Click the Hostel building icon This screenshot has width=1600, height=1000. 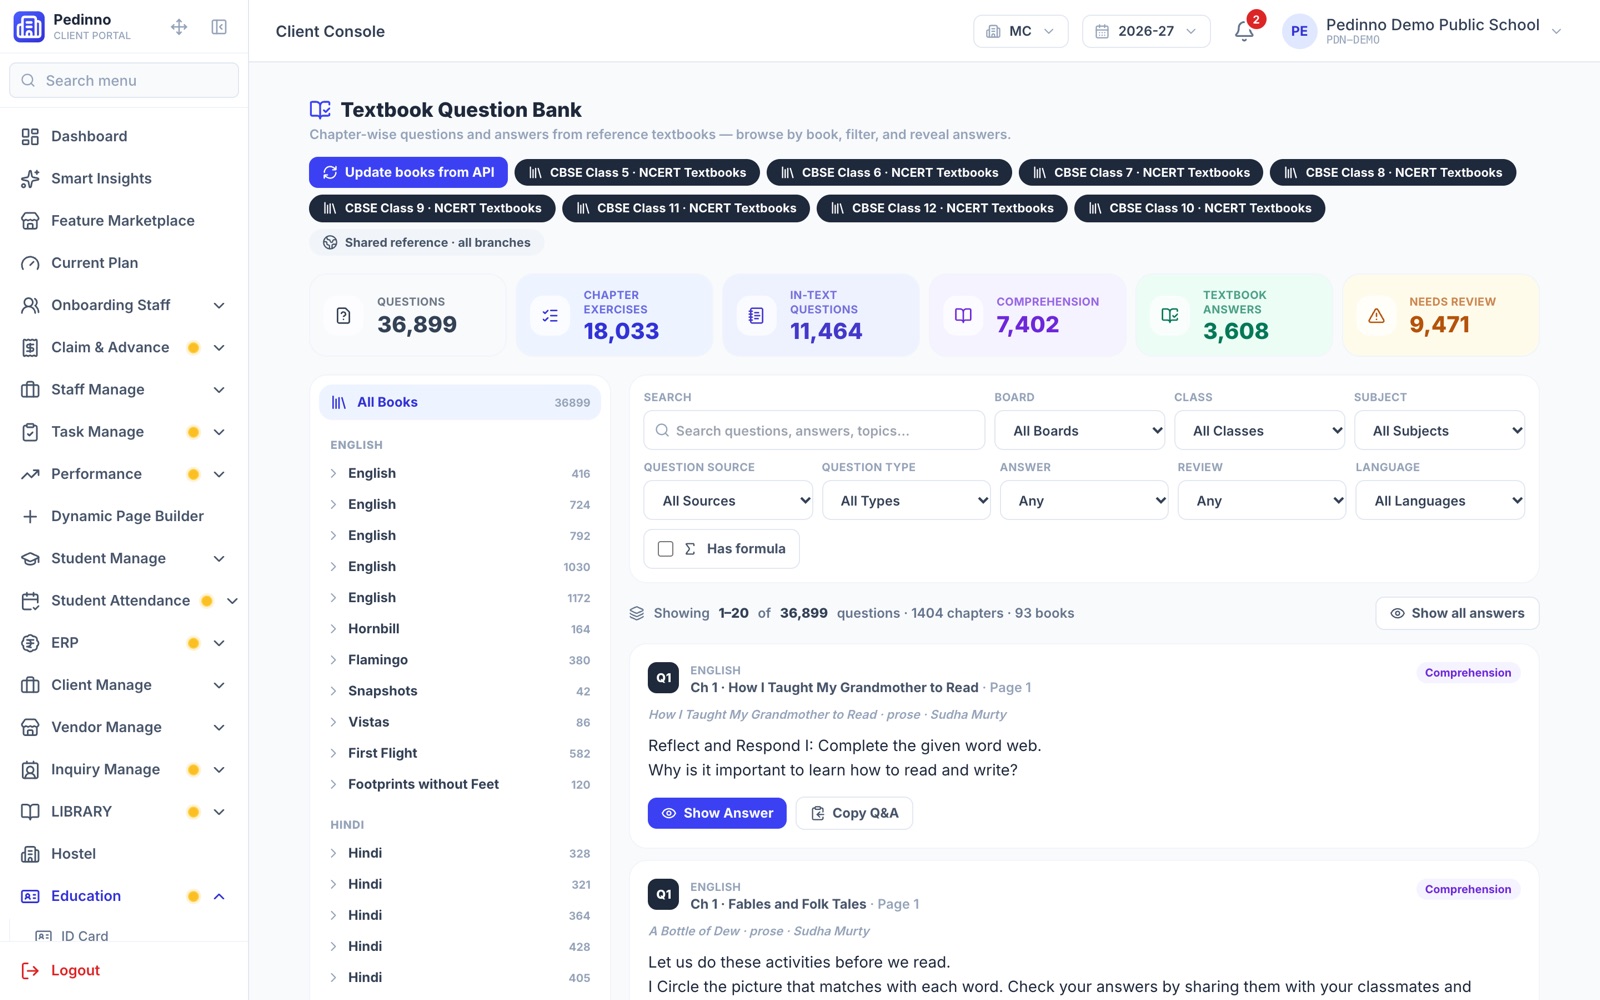pyautogui.click(x=30, y=854)
